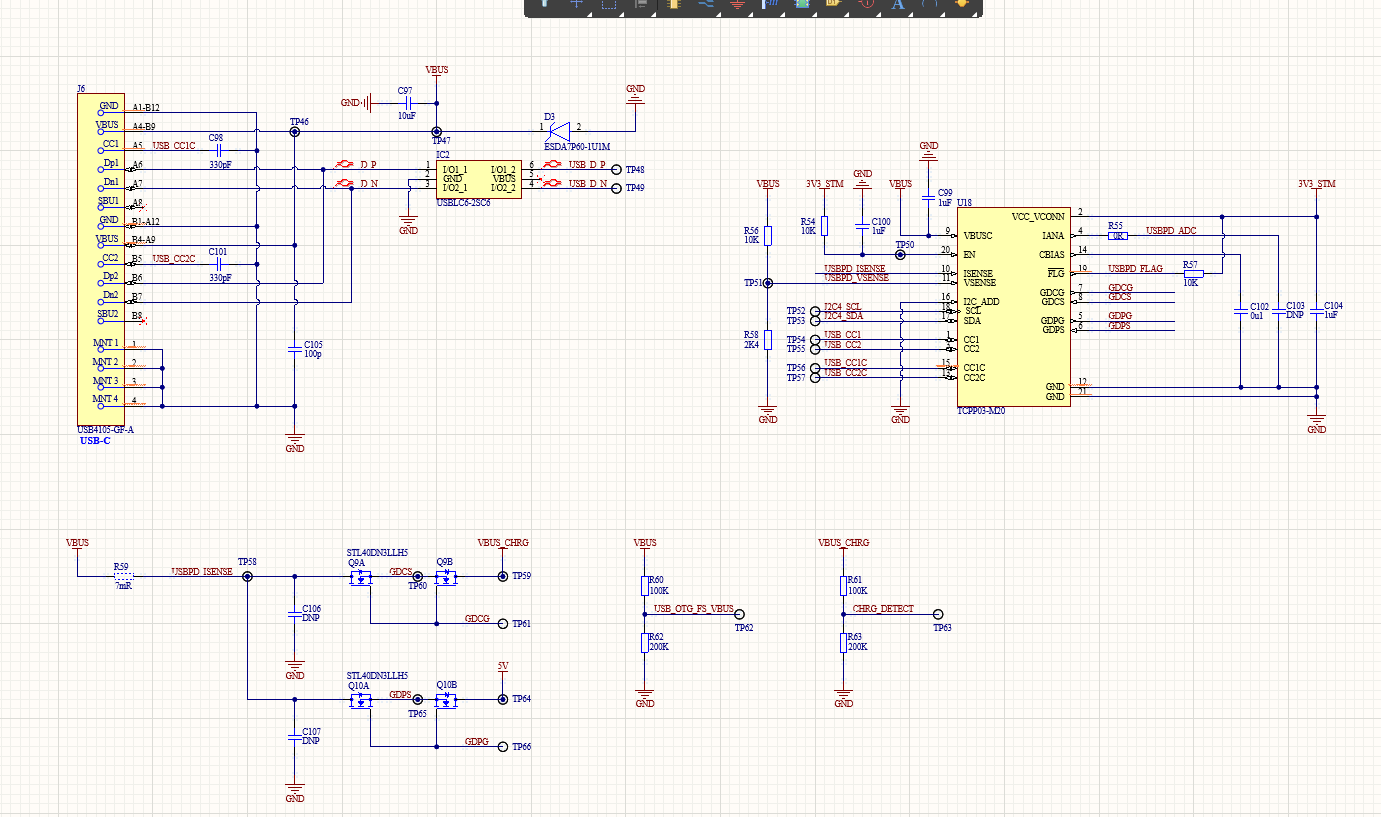Screen dimensions: 1381x817
Task: Select resistor R56 symbol
Action: 767,236
